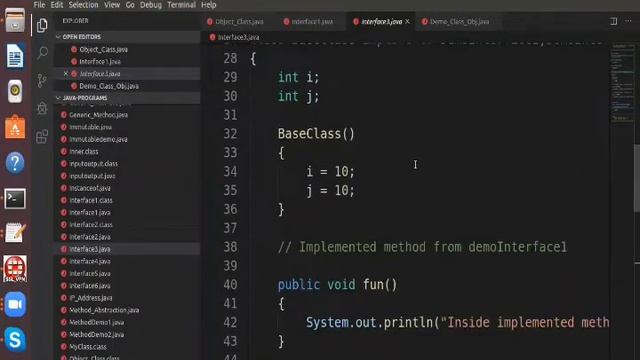640x360 pixels.
Task: Open the Source Control view
Action: coord(42,80)
